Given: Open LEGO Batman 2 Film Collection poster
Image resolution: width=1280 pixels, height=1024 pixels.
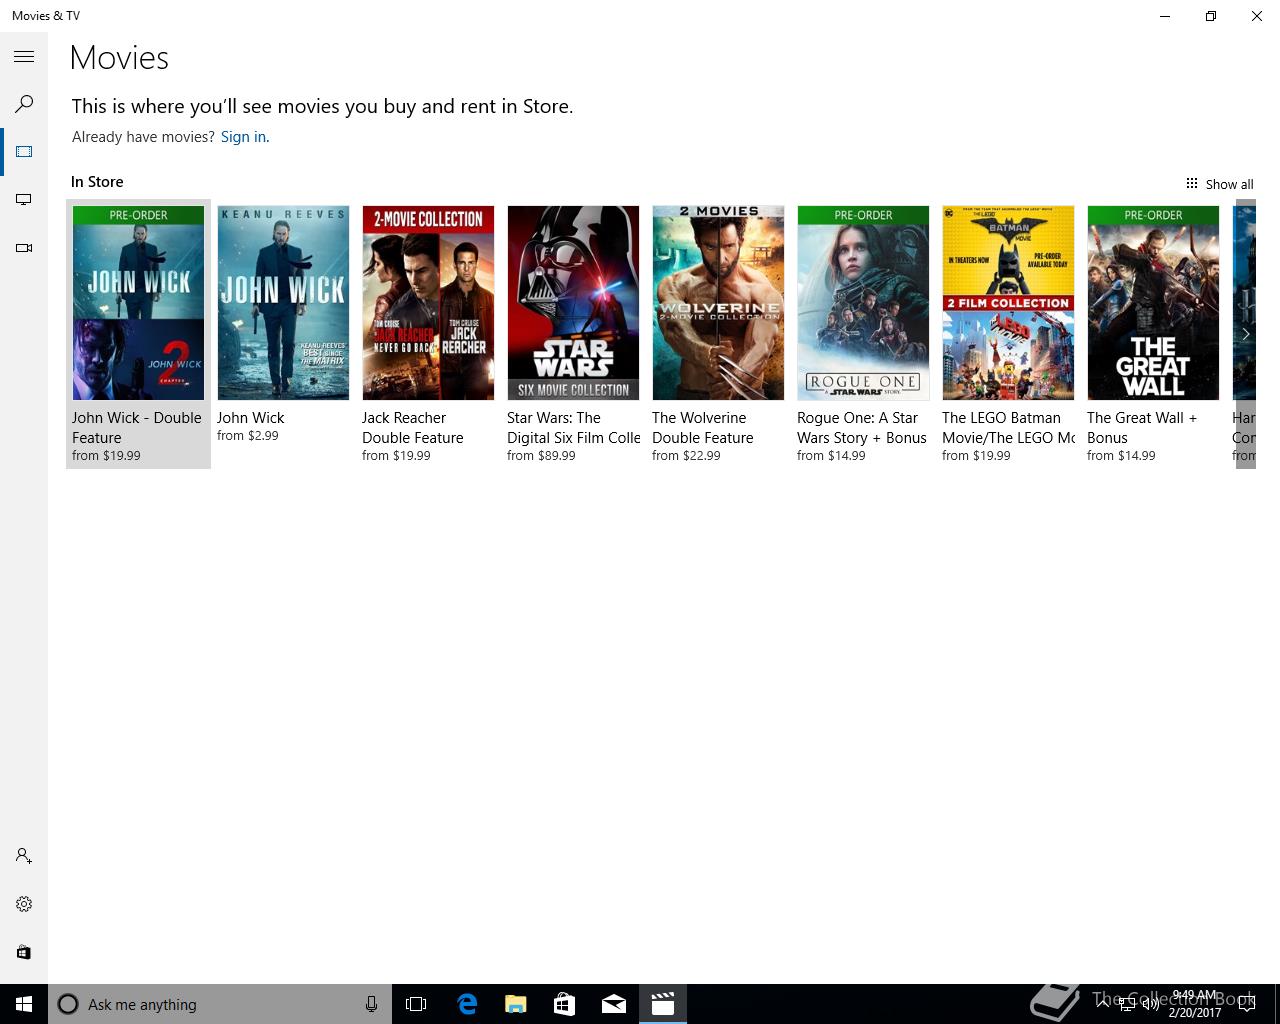Looking at the screenshot, I should [1008, 303].
